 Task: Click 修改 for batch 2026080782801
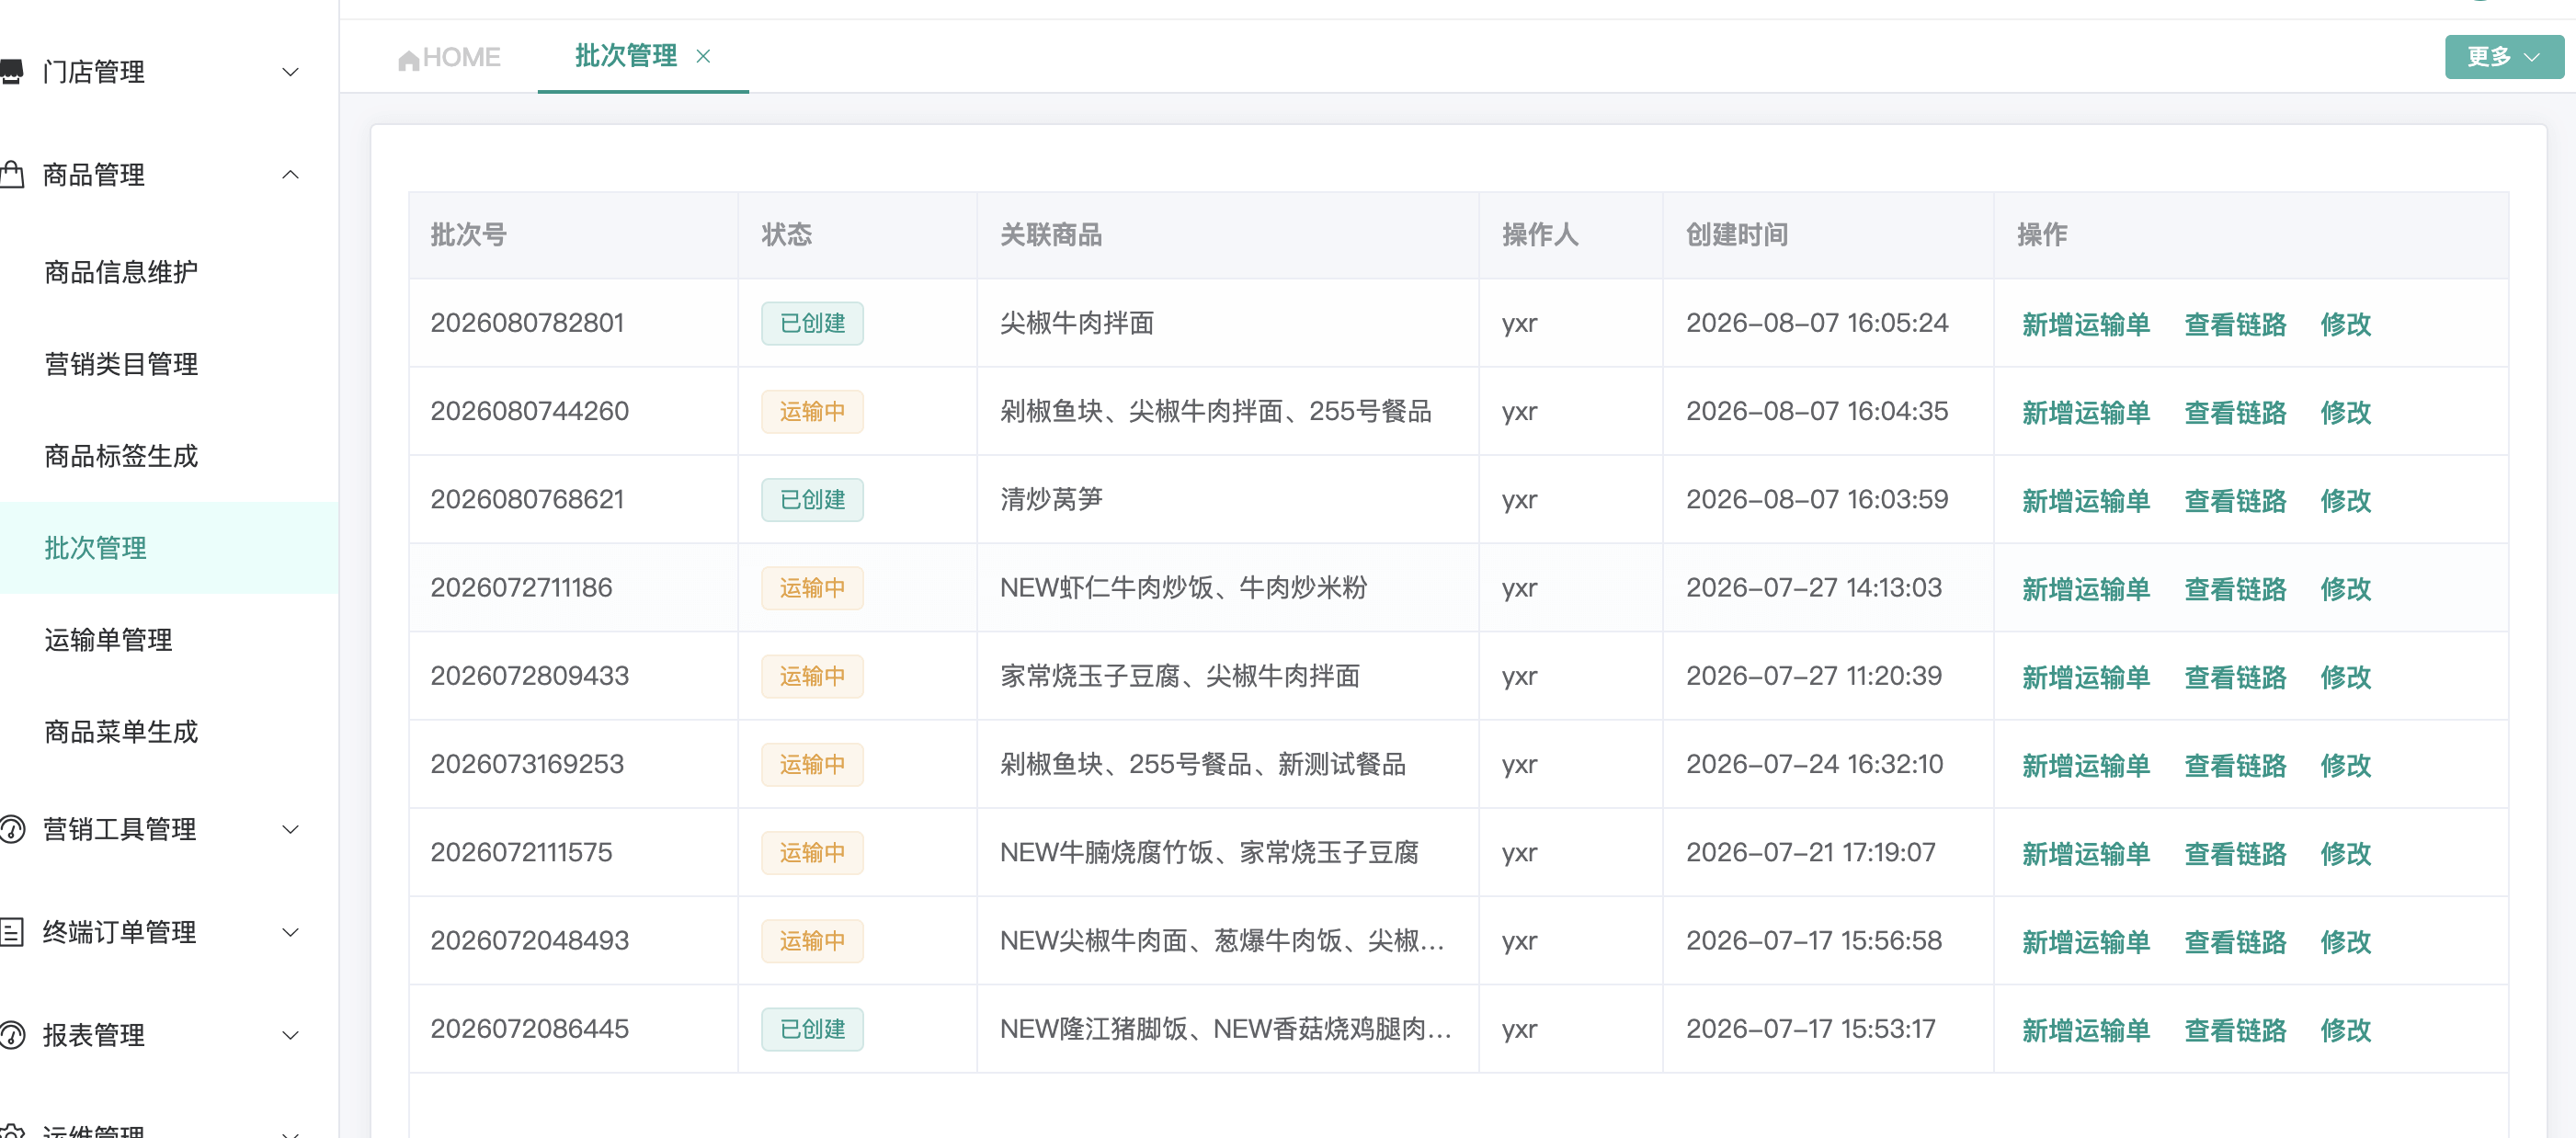click(2345, 324)
